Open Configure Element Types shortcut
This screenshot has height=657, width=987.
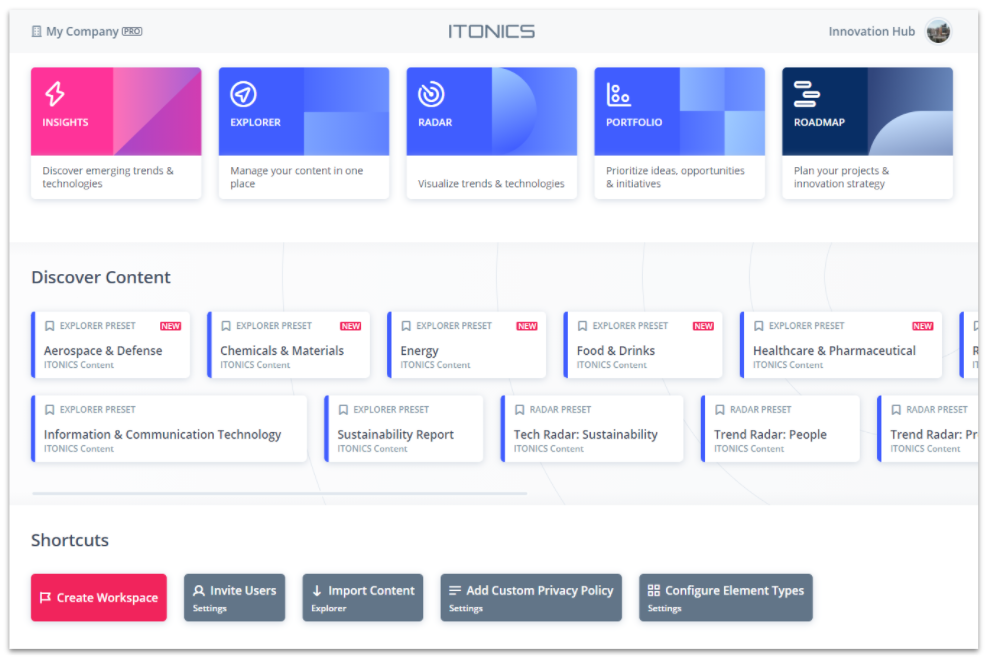click(726, 597)
